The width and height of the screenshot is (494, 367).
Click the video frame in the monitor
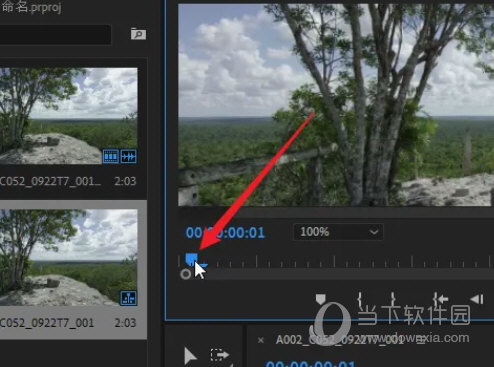click(336, 105)
